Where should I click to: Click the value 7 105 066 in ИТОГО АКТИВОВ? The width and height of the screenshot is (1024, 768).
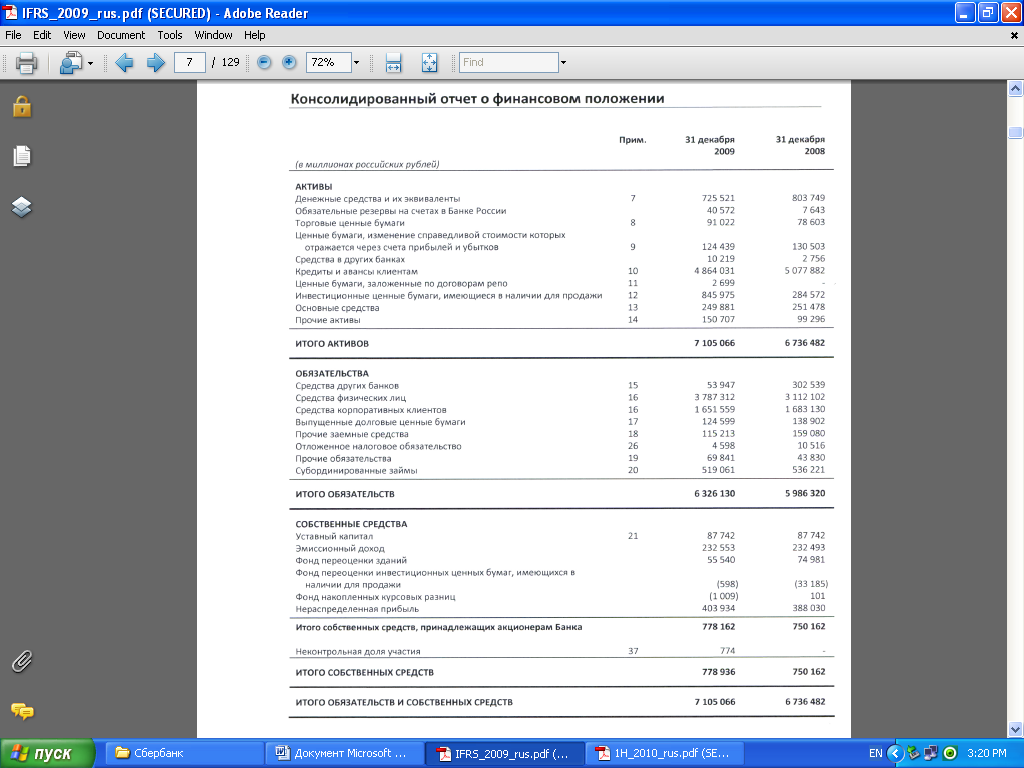[x=714, y=343]
